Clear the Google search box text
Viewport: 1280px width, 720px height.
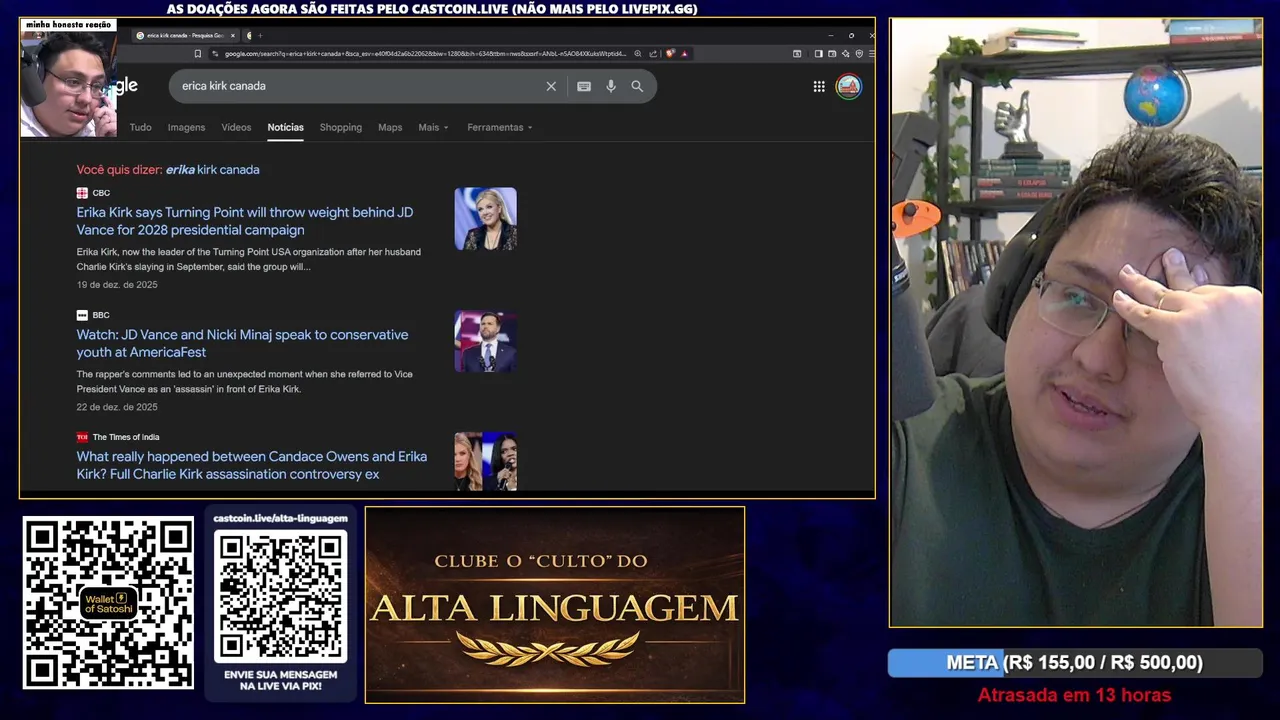pos(551,86)
